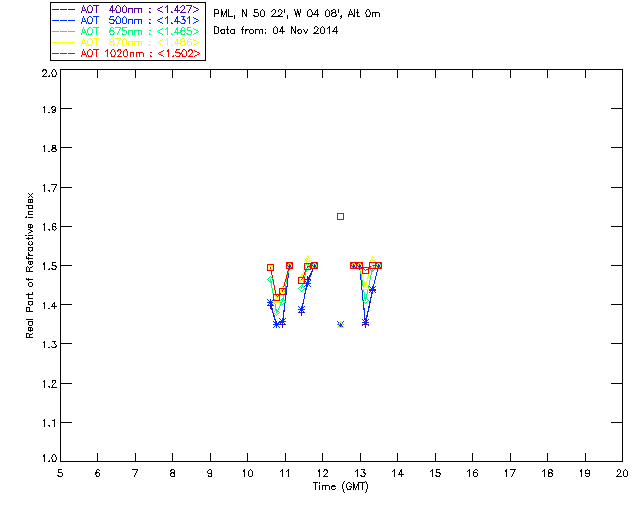Click the '1.7' y-axis tick label
This screenshot has width=640, height=512.
49,188
